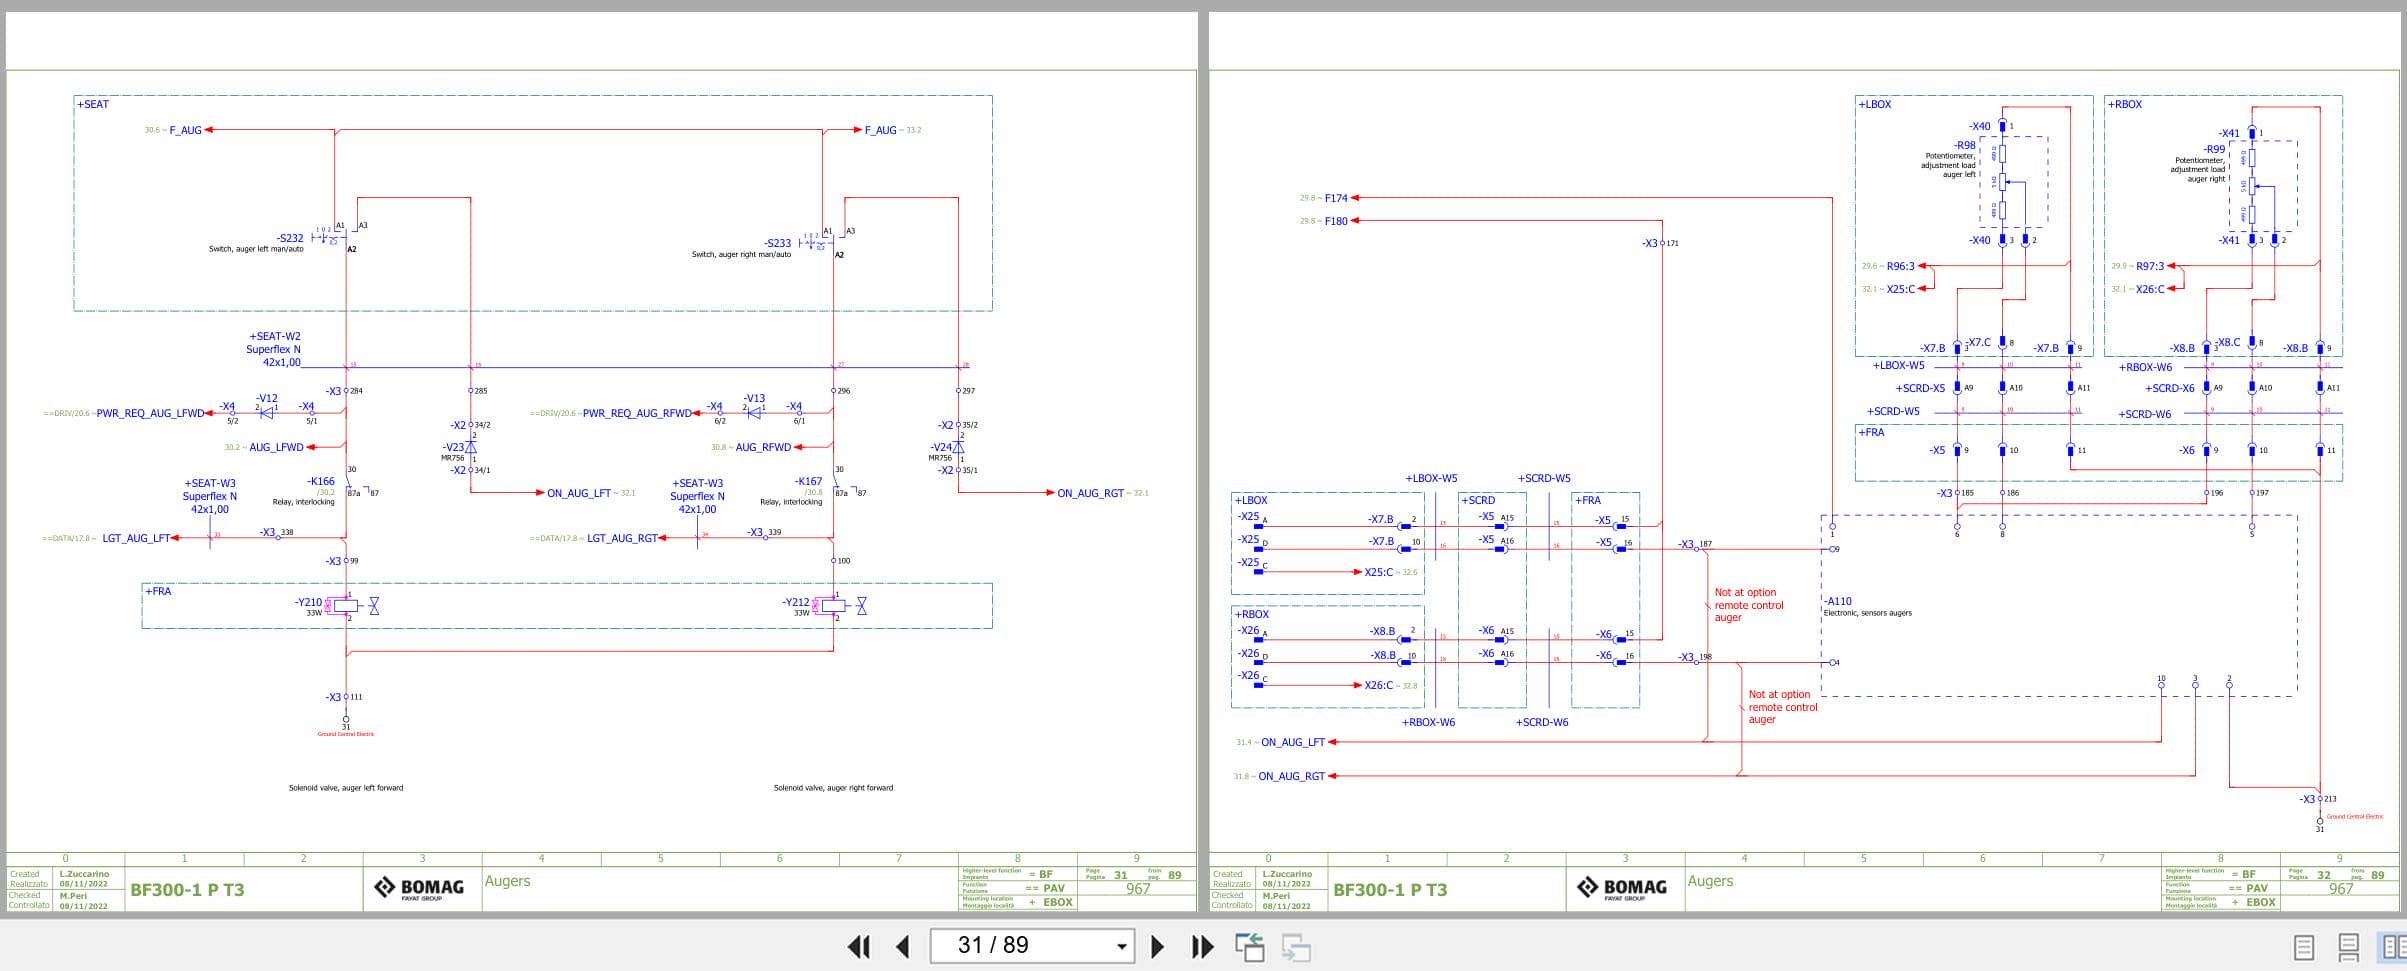Click 'Switch, auger right man/auto' text
The height and width of the screenshot is (971, 2407).
(x=741, y=254)
